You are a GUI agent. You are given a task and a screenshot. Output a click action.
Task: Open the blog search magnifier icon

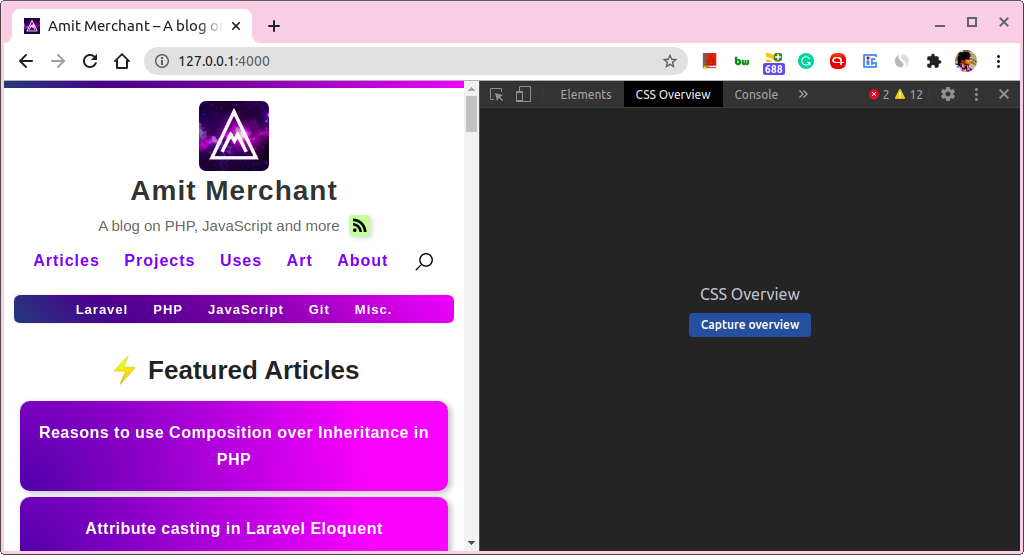(424, 261)
